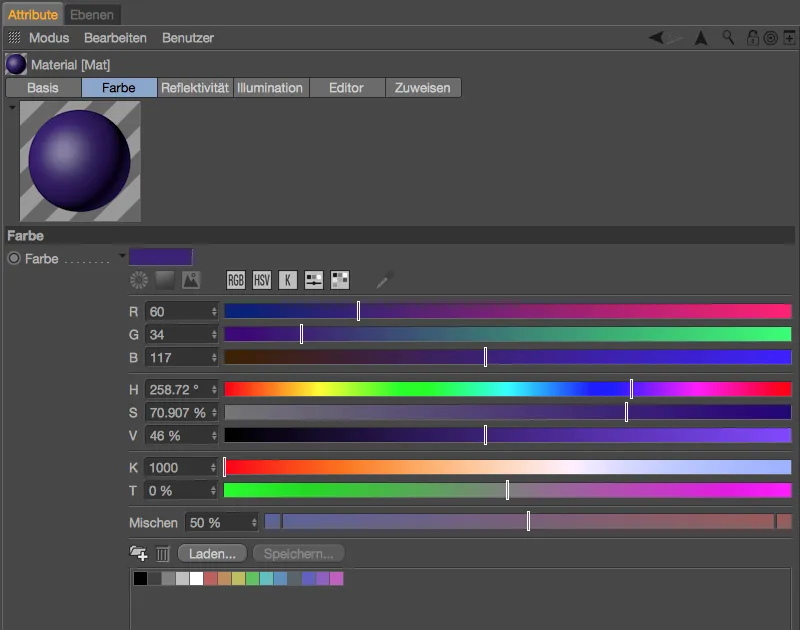Screen dimensions: 800x630
Task: Toggle the RGB sliders button
Action: (x=236, y=280)
